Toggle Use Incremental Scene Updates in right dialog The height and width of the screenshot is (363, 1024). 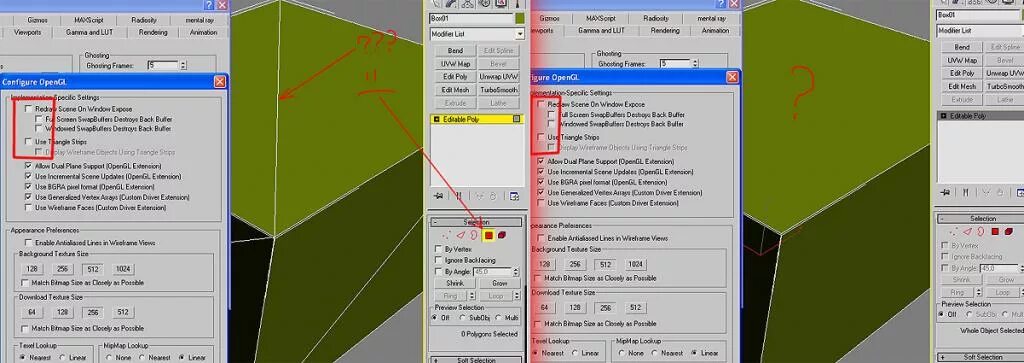coord(540,172)
